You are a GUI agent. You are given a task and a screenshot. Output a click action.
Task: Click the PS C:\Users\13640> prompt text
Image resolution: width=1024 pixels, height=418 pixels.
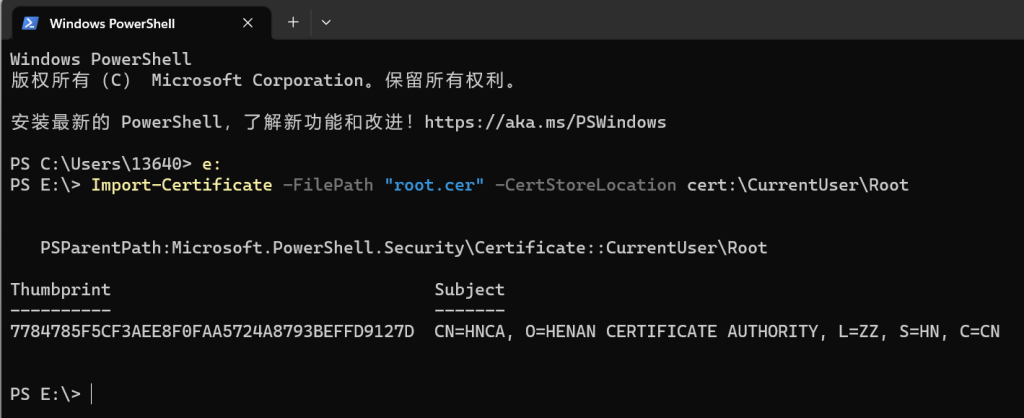(101, 165)
